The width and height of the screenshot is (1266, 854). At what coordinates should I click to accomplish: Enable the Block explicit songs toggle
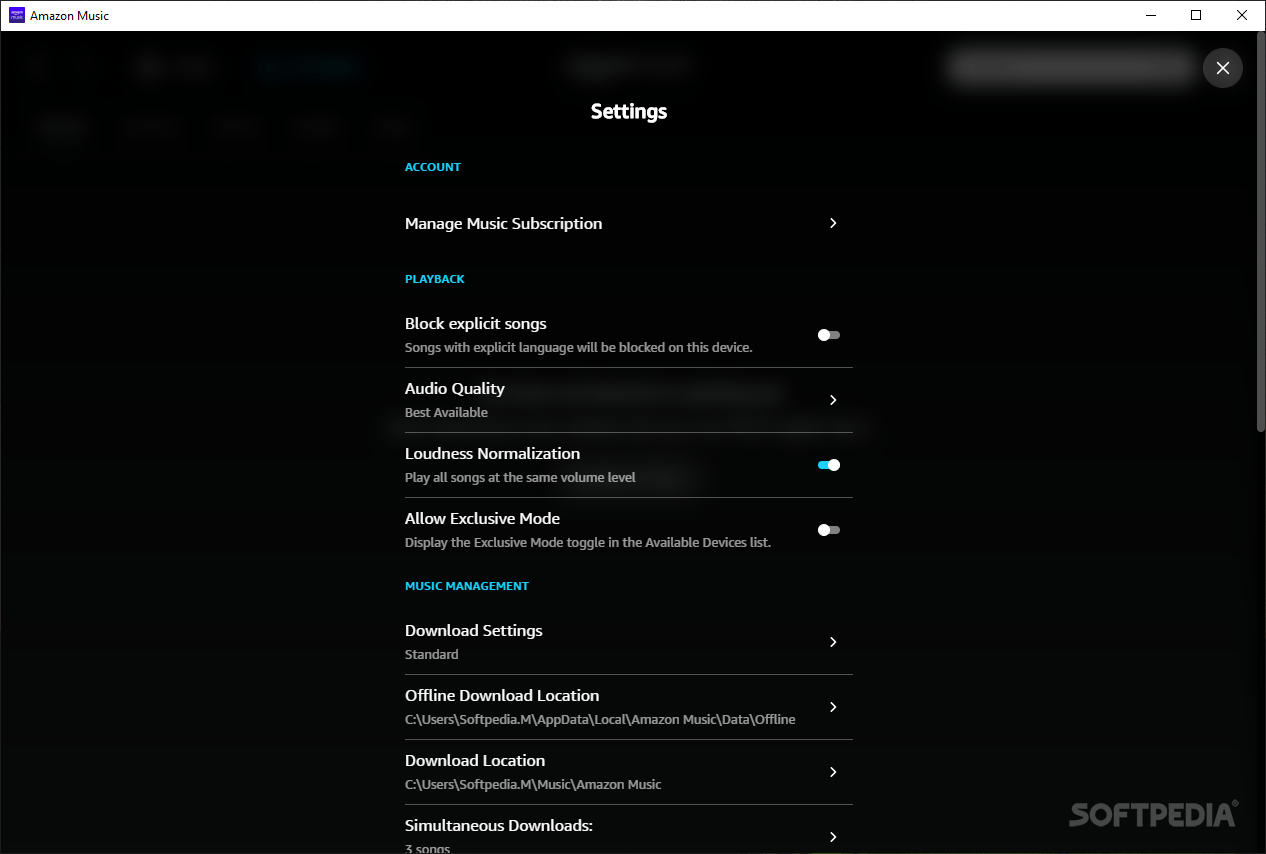pyautogui.click(x=828, y=335)
